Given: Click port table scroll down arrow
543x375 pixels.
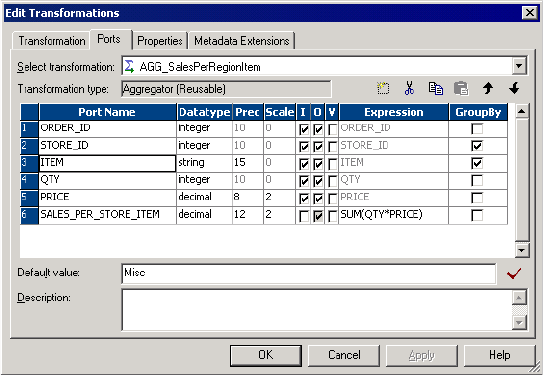Looking at the screenshot, I should 522,250.
